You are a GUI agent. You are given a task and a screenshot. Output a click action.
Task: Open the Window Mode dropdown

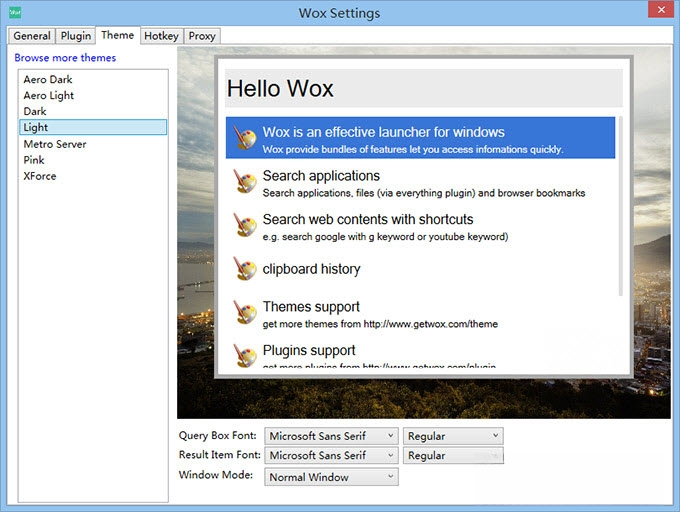coord(331,477)
